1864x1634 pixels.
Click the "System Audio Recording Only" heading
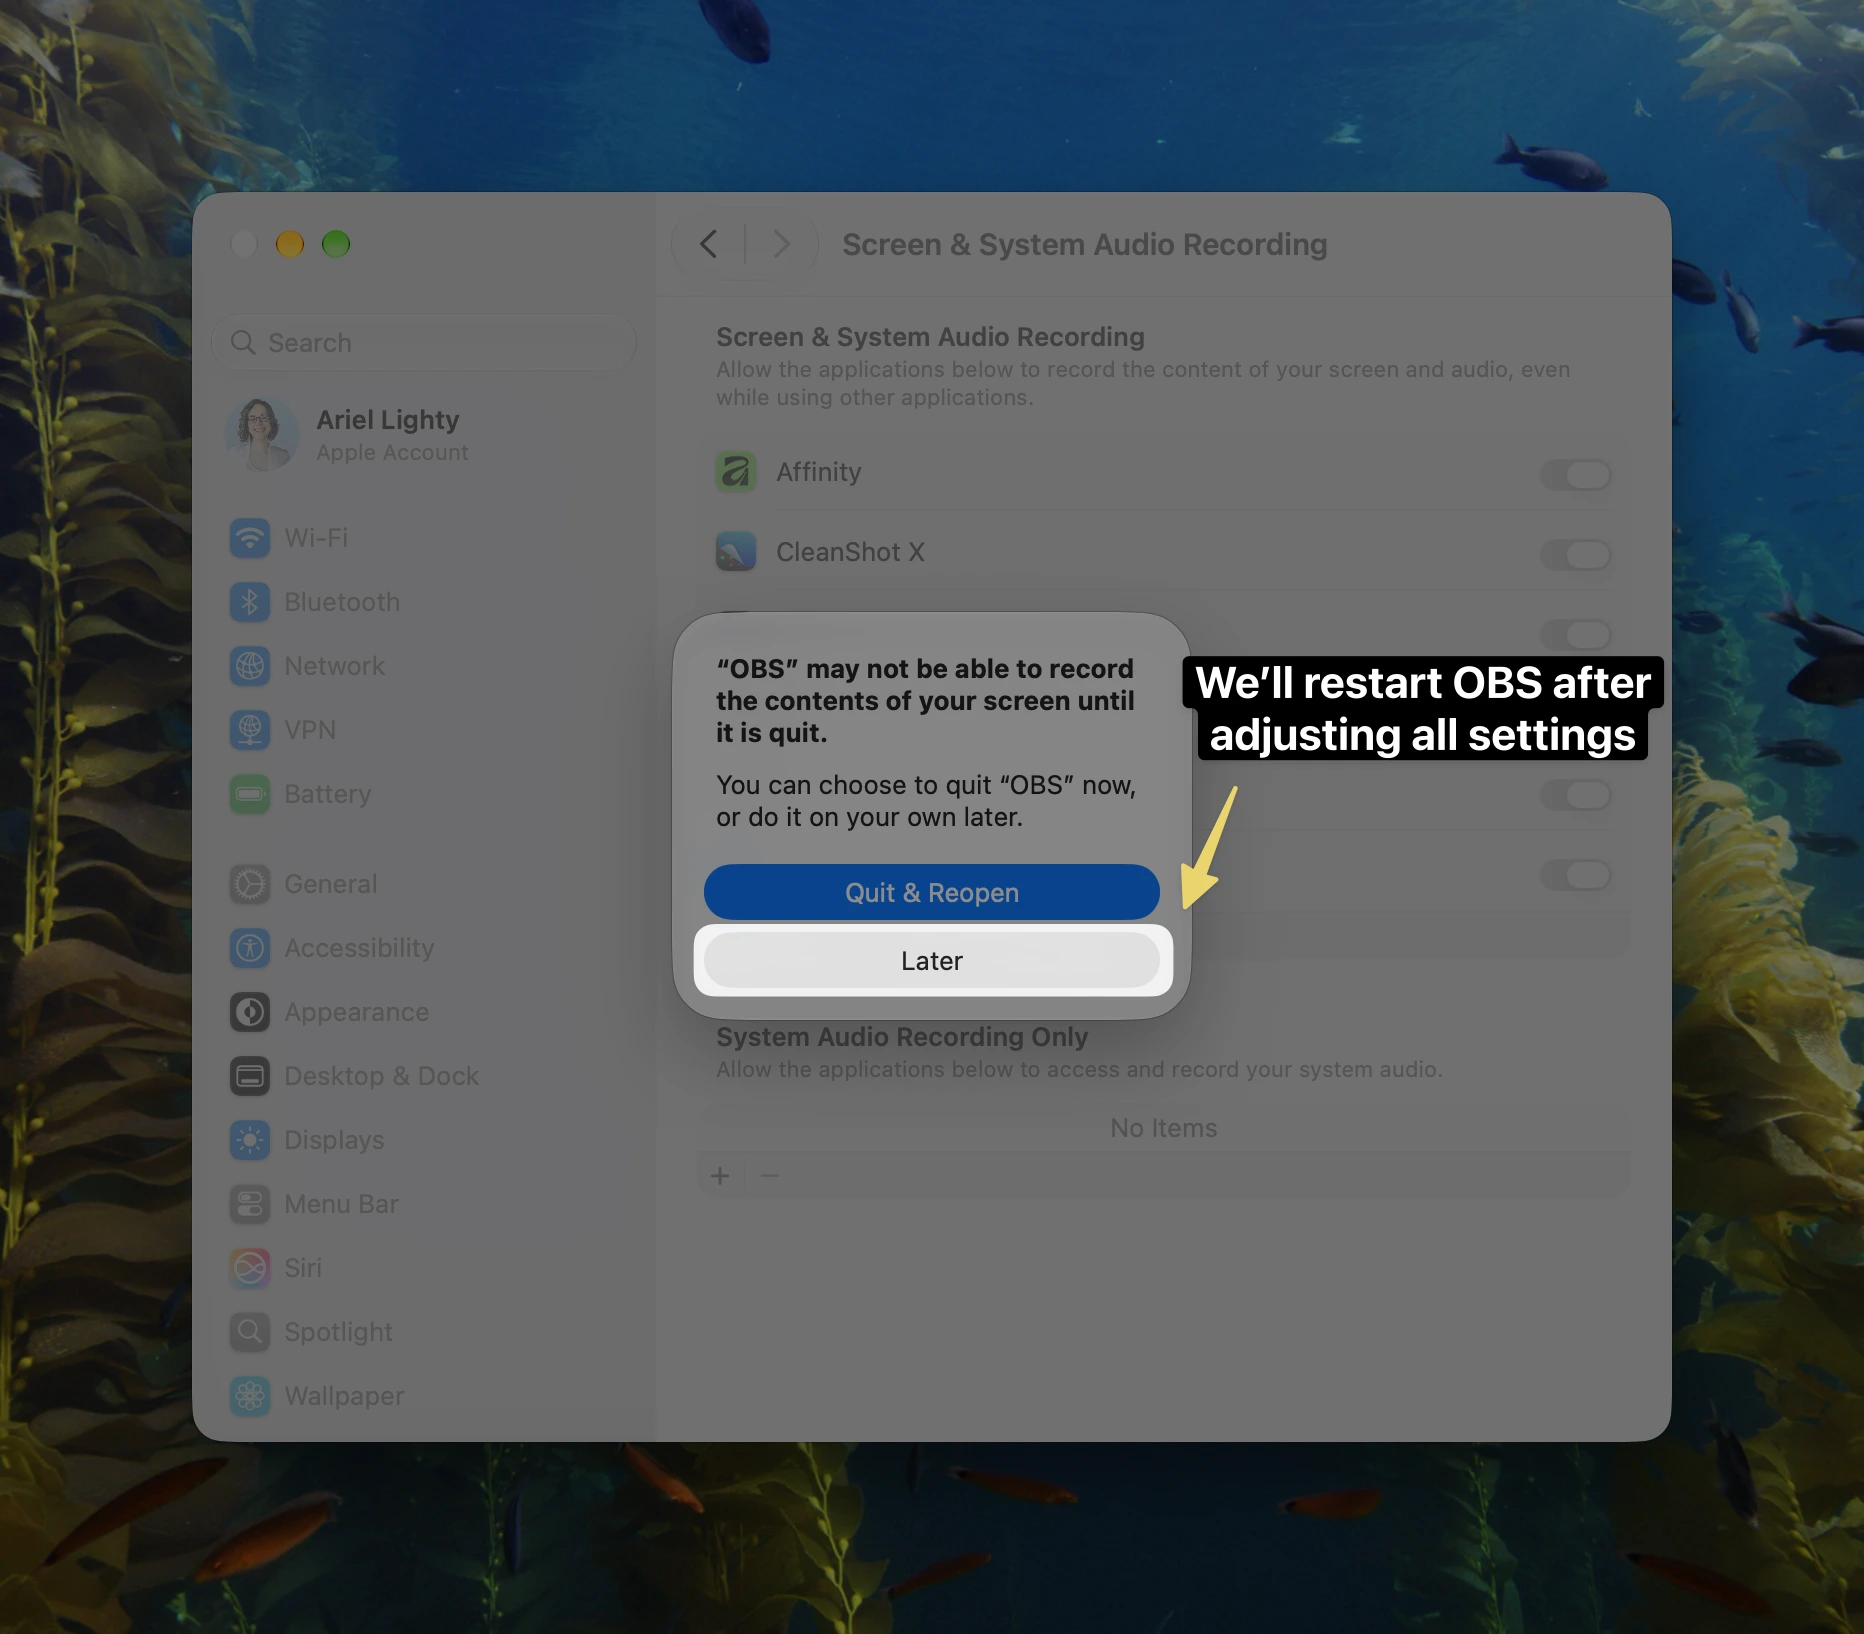coord(902,1037)
